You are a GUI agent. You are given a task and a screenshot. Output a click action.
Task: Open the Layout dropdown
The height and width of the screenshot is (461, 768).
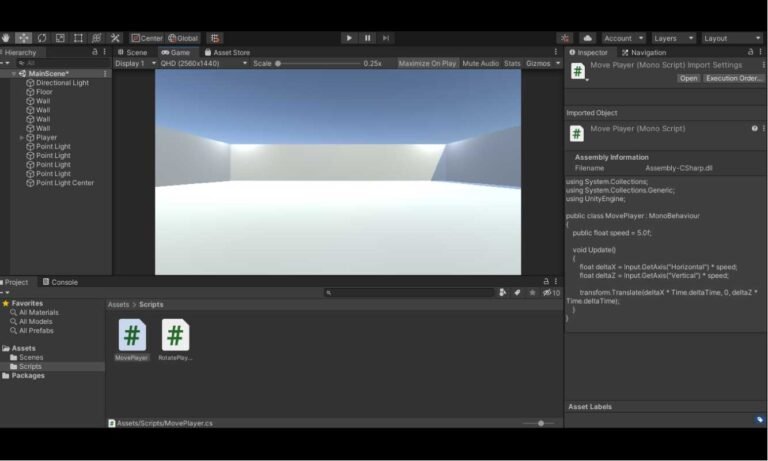click(732, 38)
